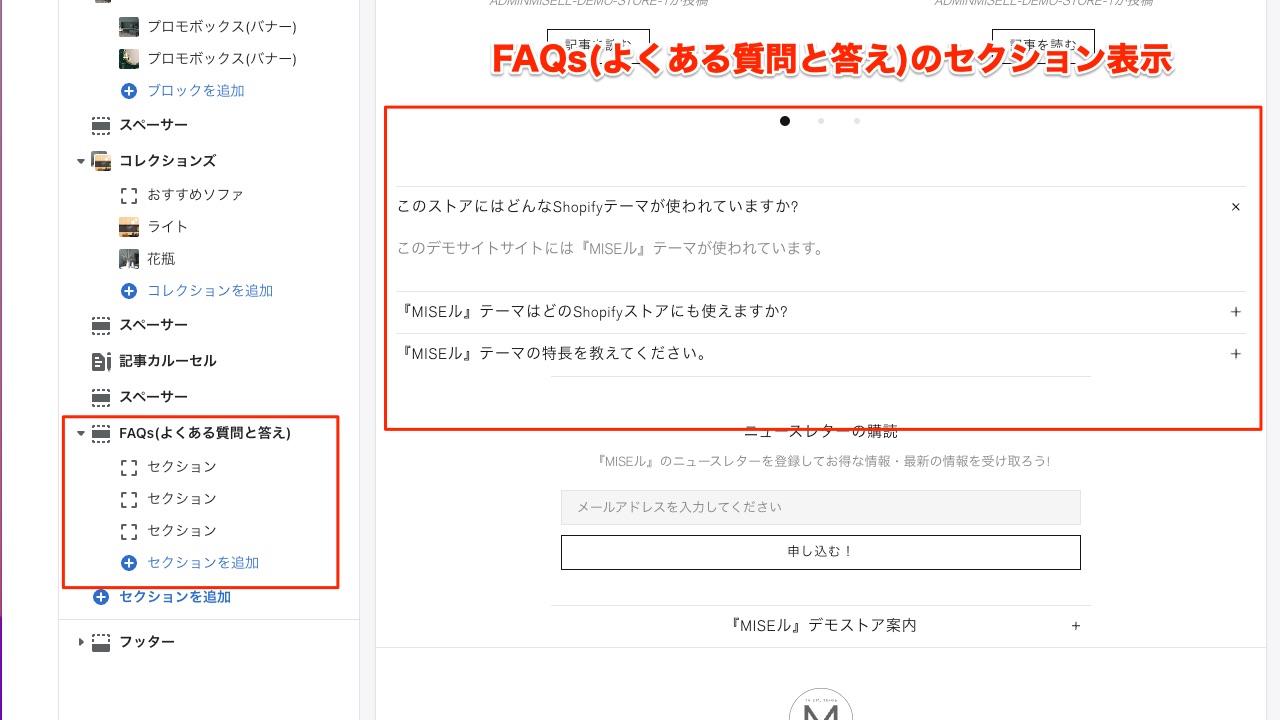
Task: Click the second carousel pagination dot
Action: [x=821, y=121]
